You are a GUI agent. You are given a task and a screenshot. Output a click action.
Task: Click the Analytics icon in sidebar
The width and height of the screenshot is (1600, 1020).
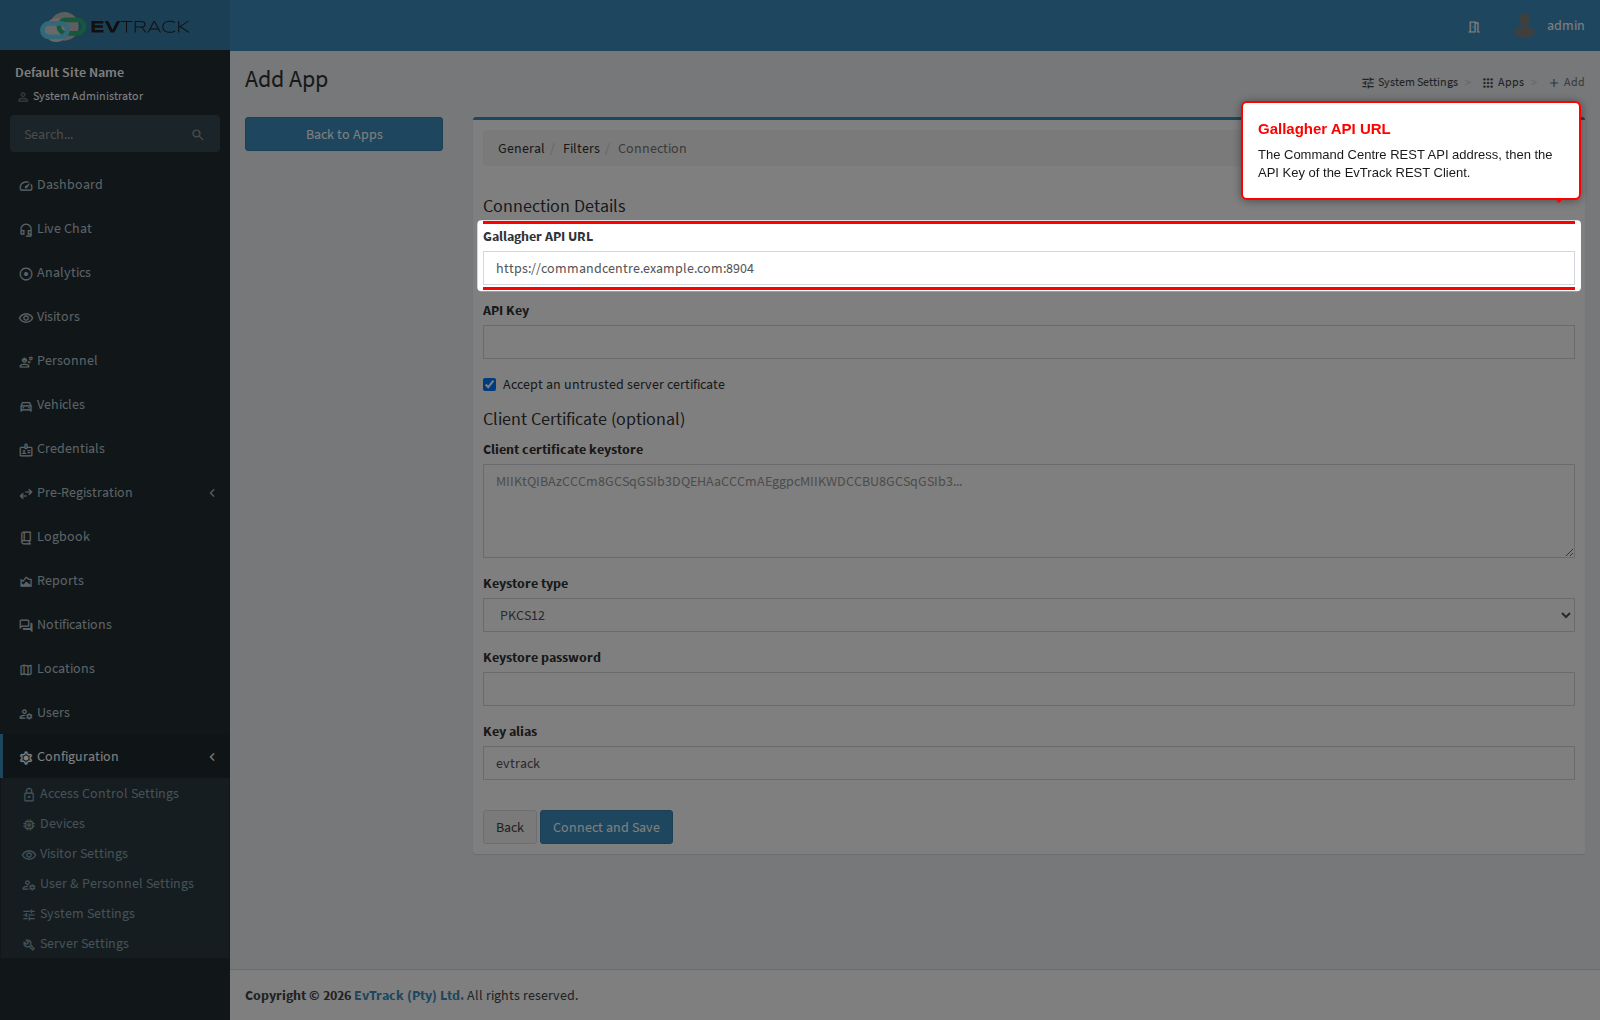pyautogui.click(x=26, y=274)
